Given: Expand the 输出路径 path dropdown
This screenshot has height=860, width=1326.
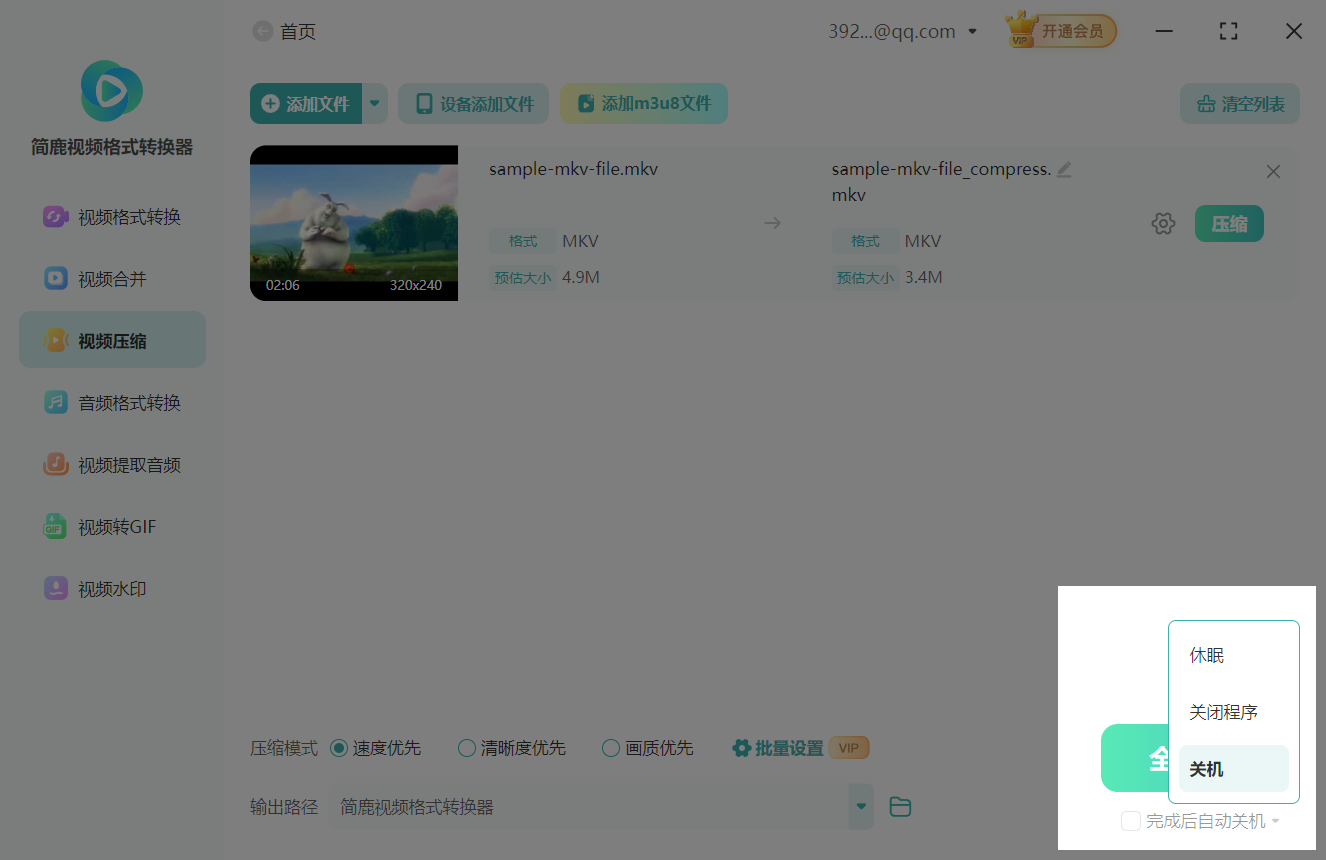Looking at the screenshot, I should click(860, 806).
